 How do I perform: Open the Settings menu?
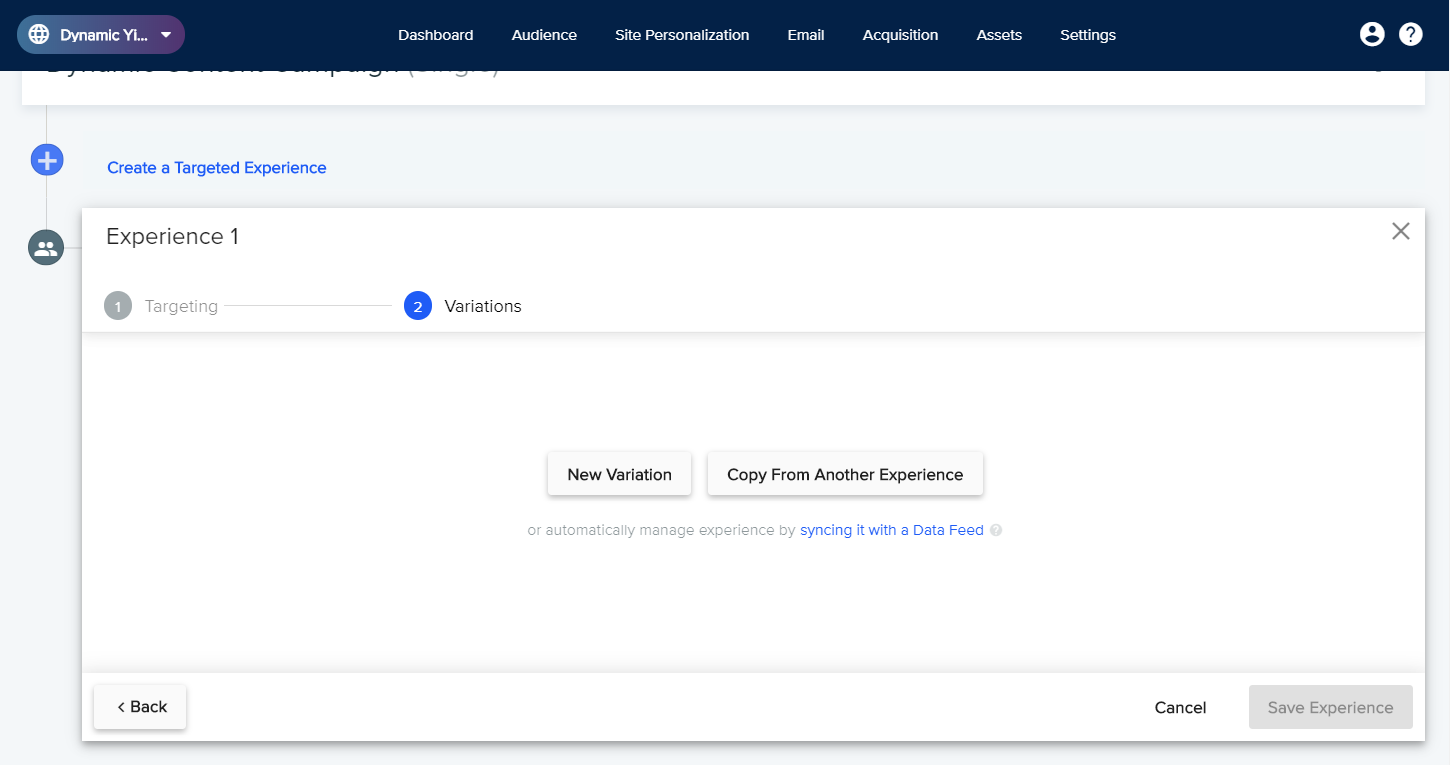click(x=1087, y=34)
